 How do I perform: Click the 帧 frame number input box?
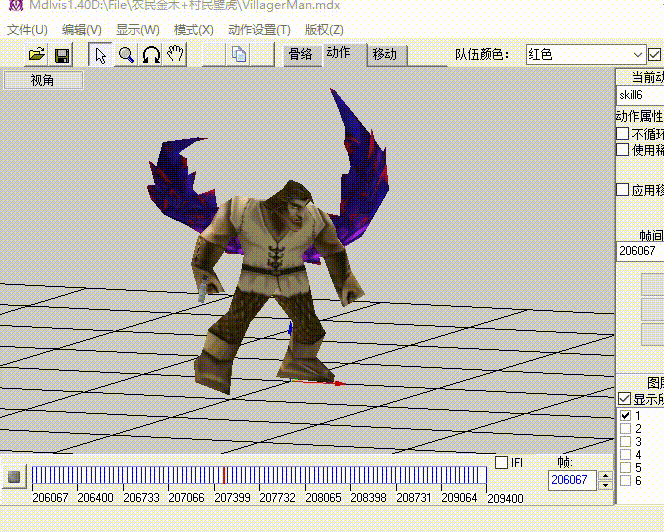click(572, 480)
